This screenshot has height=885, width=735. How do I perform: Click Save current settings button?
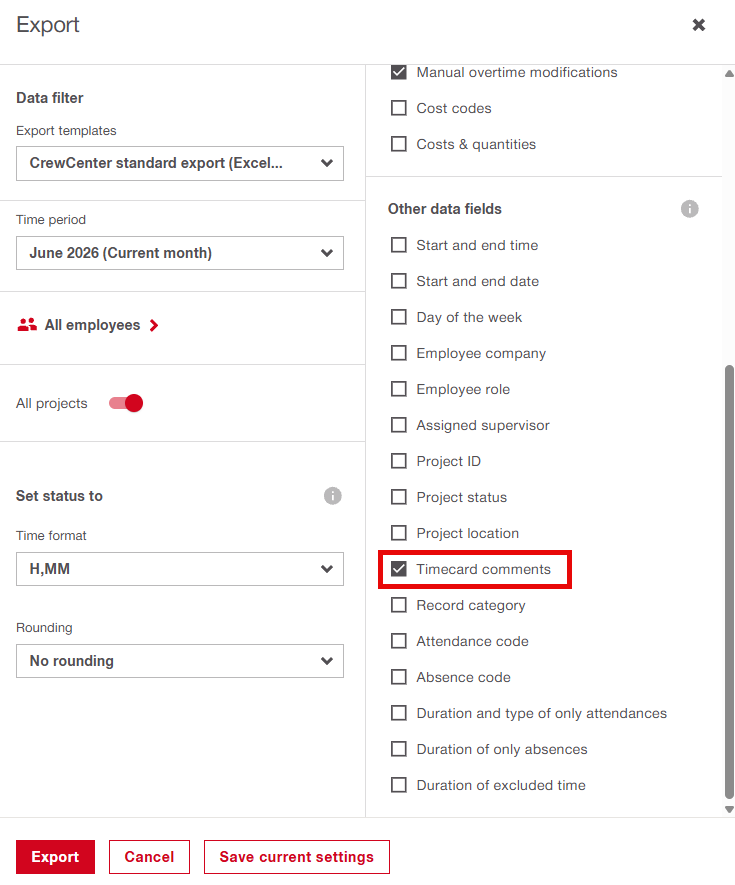point(296,857)
